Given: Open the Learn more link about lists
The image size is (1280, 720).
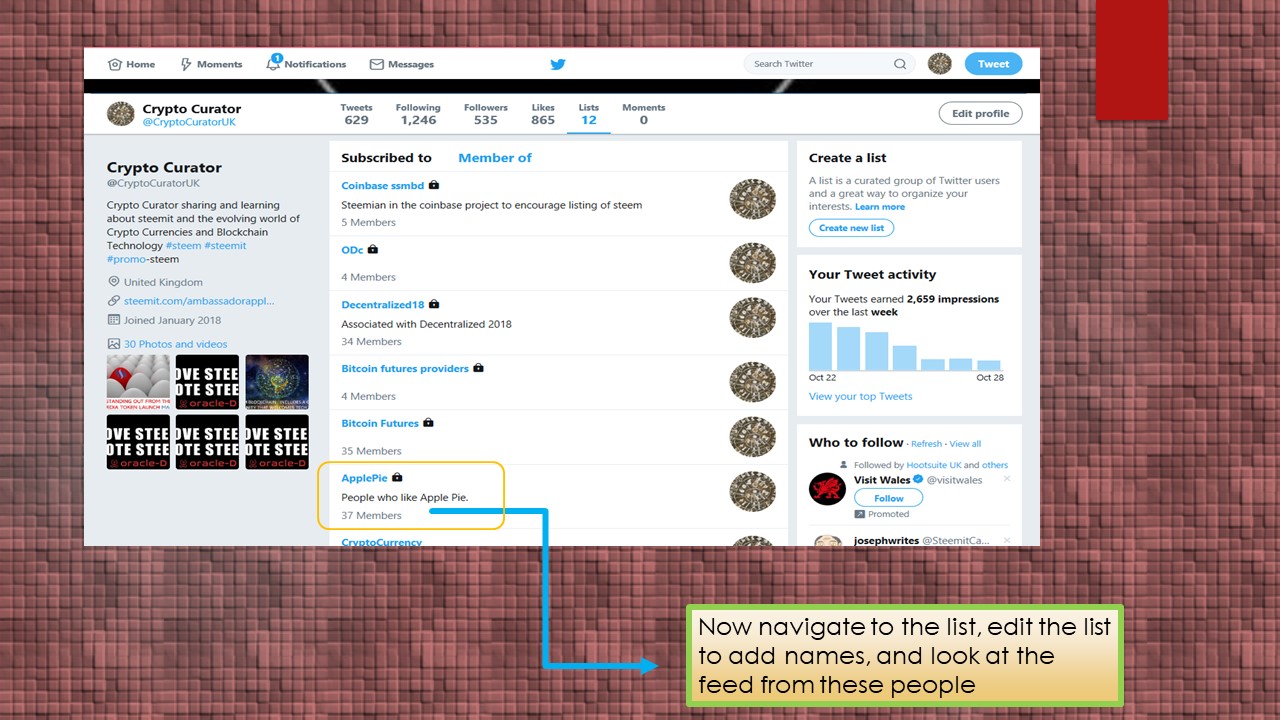Looking at the screenshot, I should (x=880, y=207).
